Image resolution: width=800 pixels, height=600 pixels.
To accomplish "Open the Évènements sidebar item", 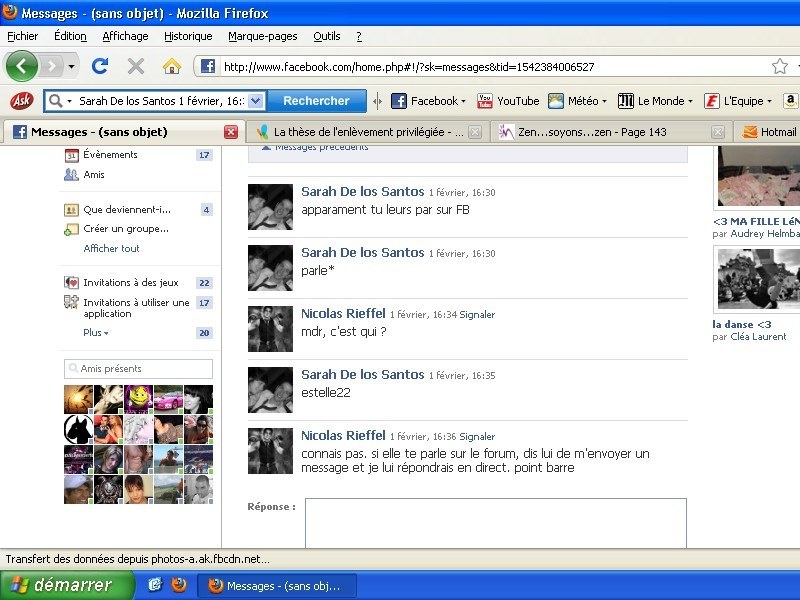I will coord(110,155).
